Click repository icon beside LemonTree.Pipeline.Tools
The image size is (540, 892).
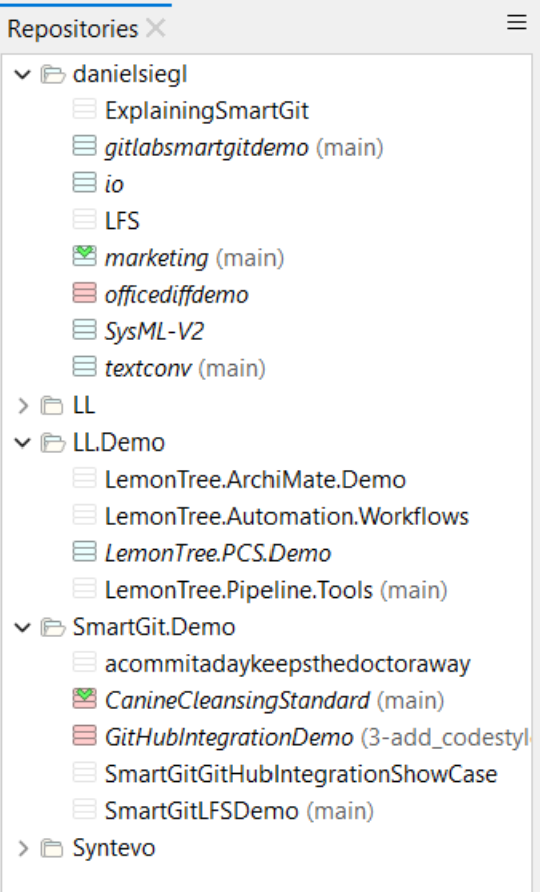(84, 589)
